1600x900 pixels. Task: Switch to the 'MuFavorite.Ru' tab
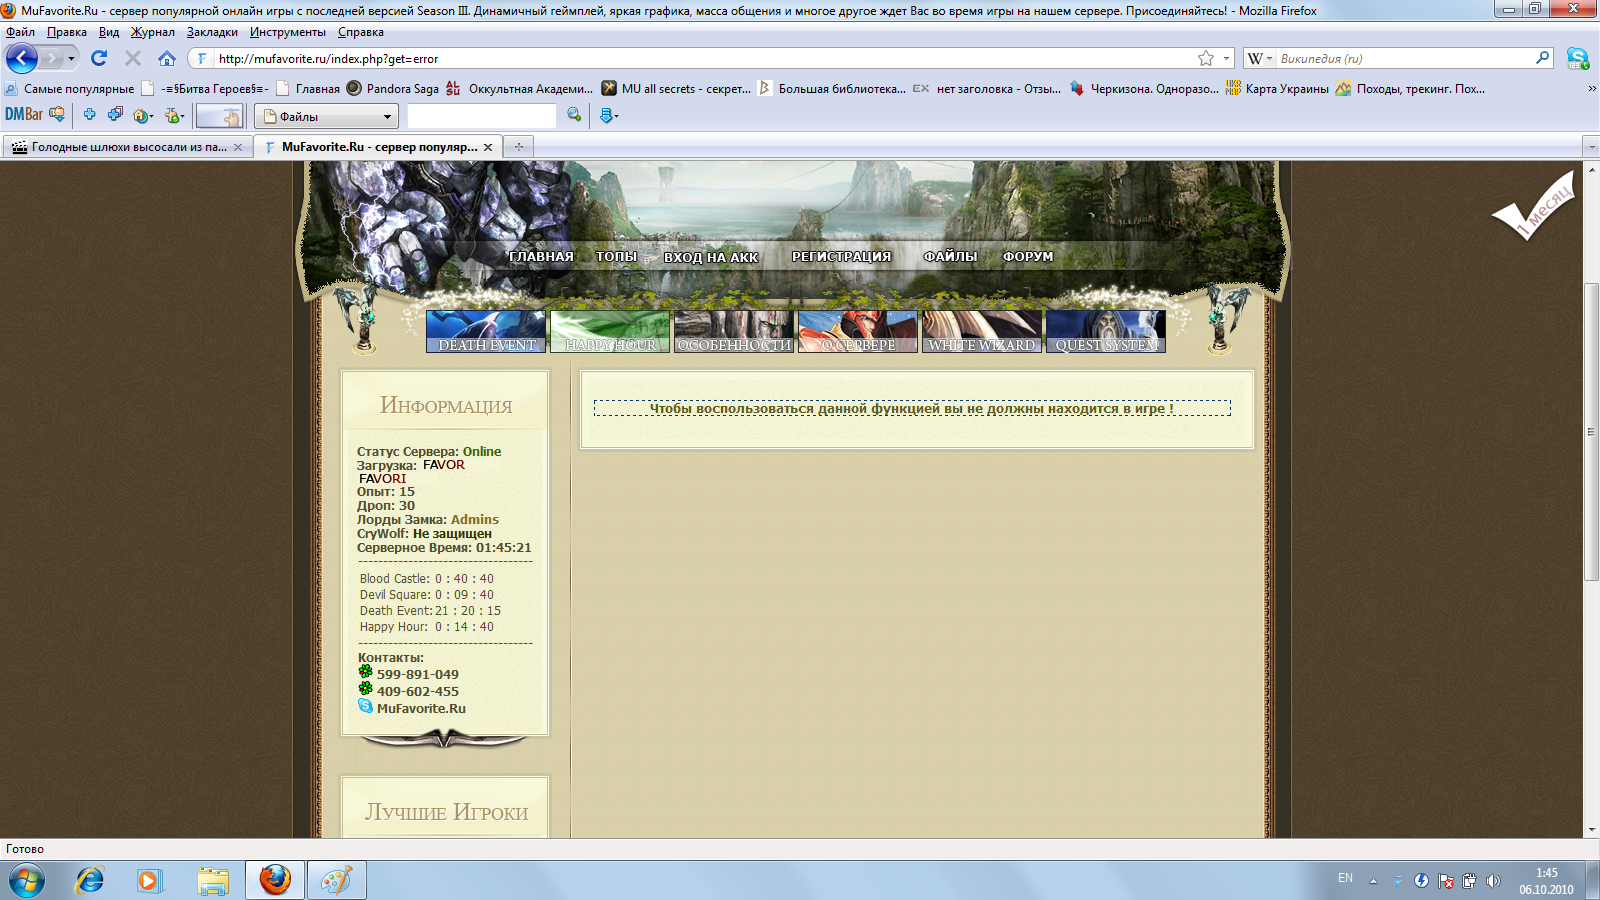click(376, 147)
